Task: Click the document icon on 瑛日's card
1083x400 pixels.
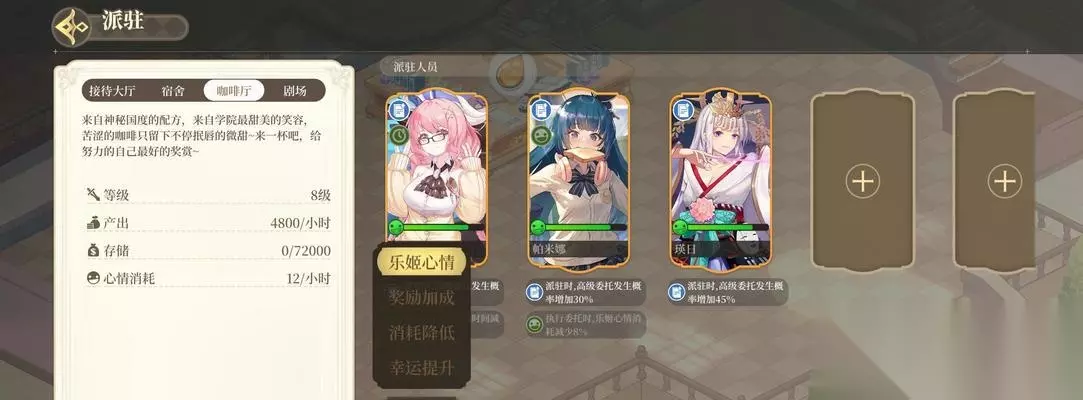Action: [683, 110]
